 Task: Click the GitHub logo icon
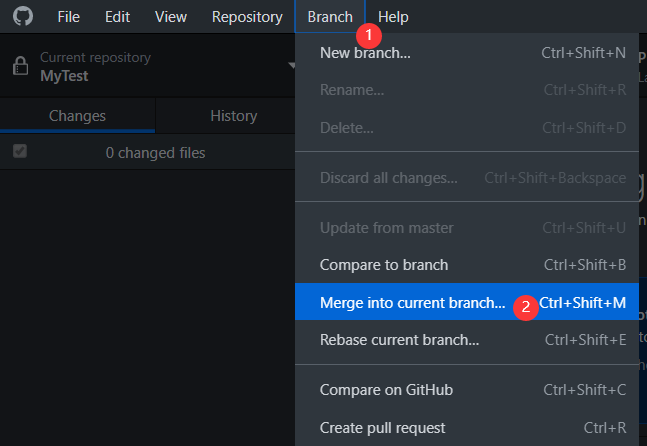click(22, 17)
